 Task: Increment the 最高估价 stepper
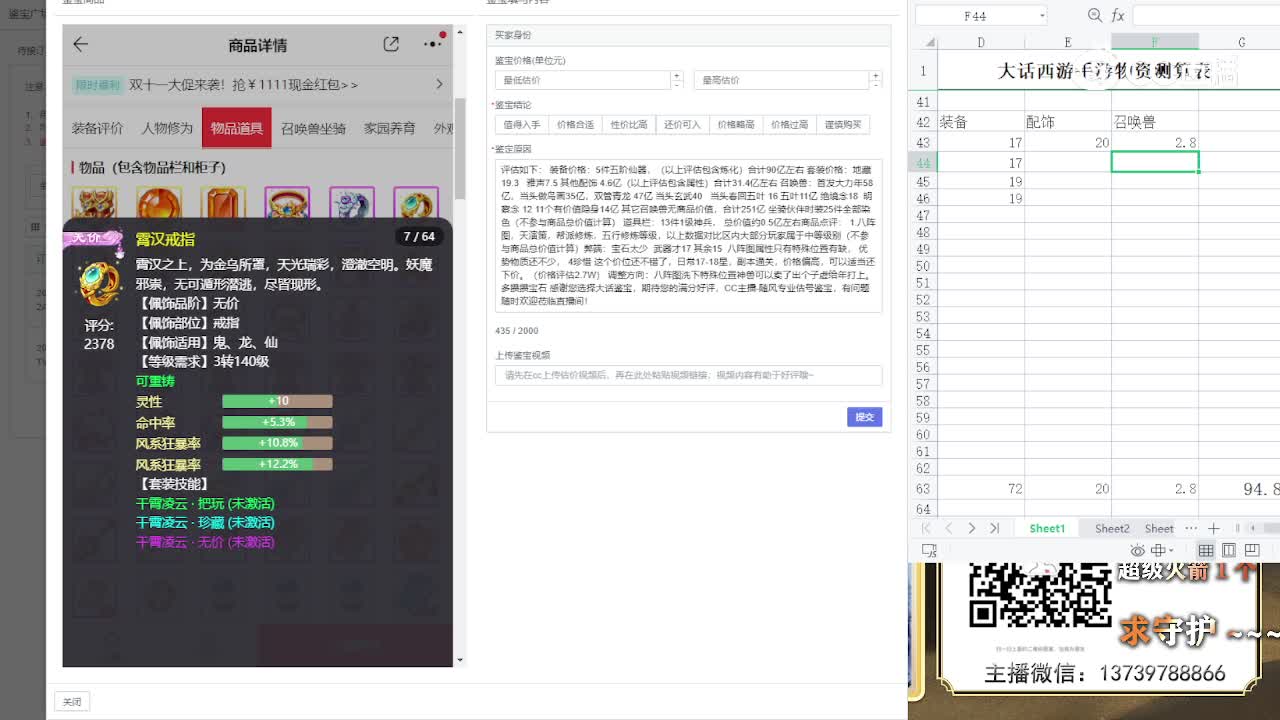point(876,76)
